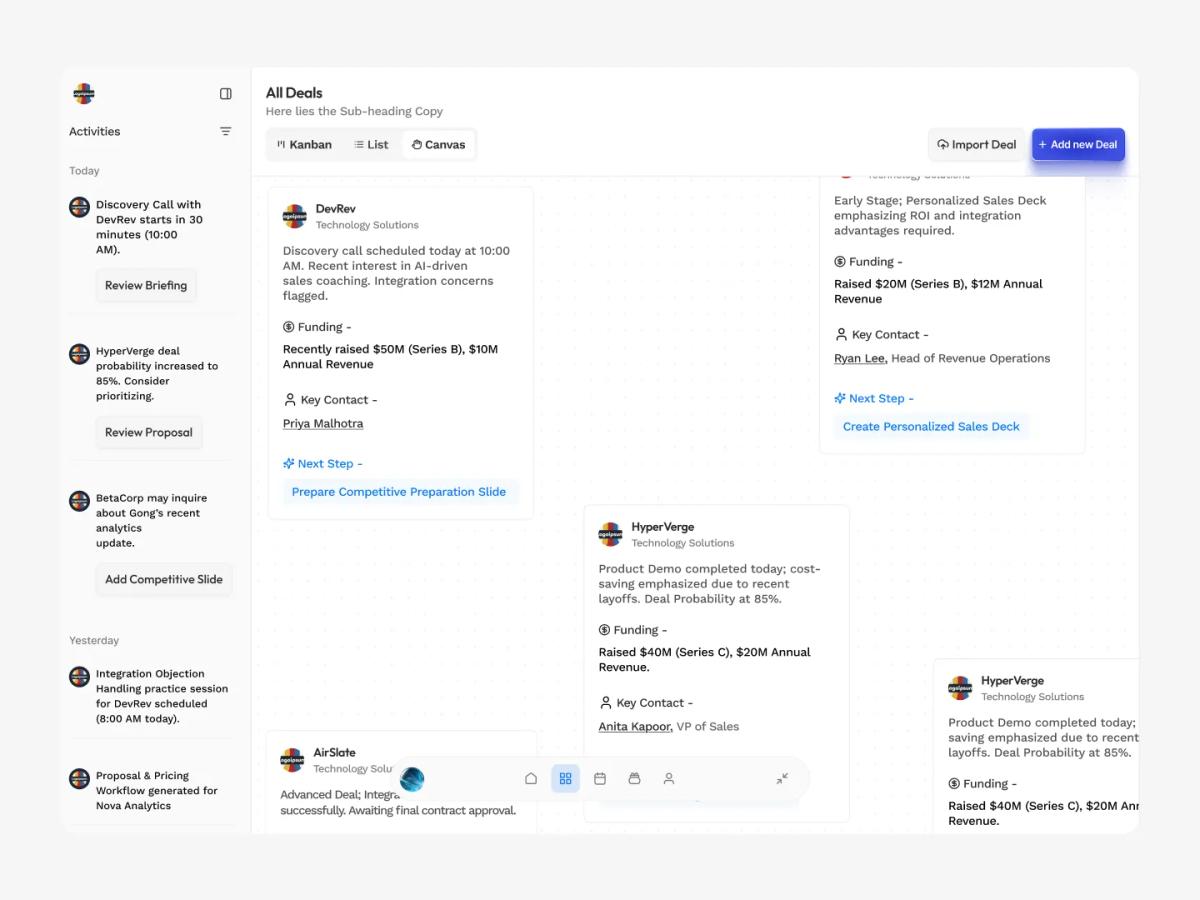Click the Import Deal button
The width and height of the screenshot is (1200, 900).
(976, 145)
